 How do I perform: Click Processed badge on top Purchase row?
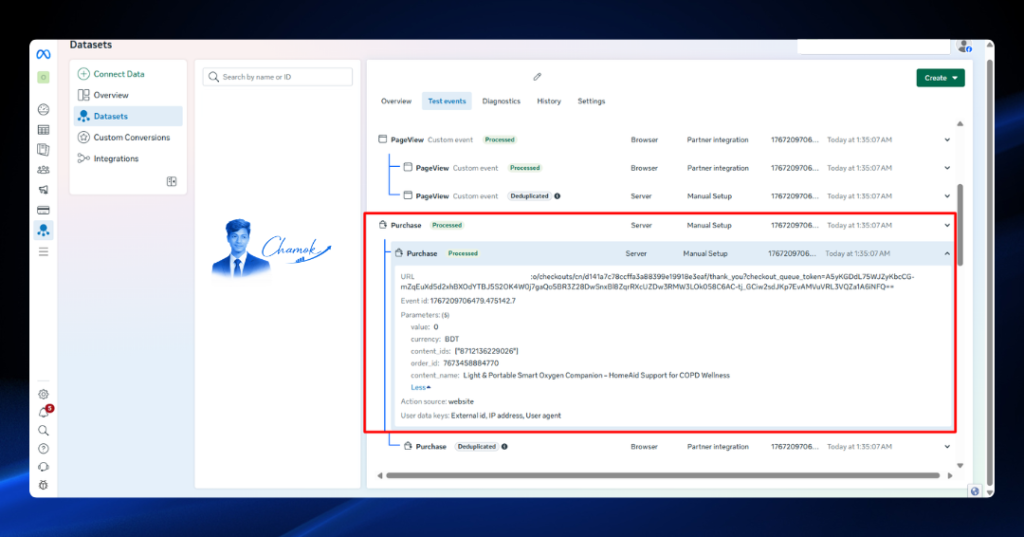[447, 225]
